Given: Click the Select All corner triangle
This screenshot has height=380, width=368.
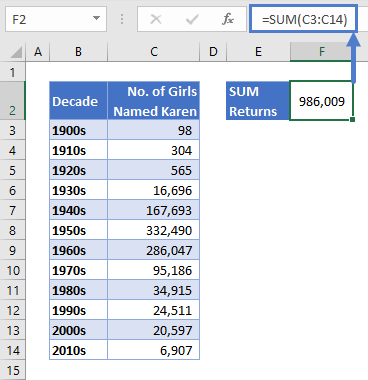Looking at the screenshot, I should 15,52.
